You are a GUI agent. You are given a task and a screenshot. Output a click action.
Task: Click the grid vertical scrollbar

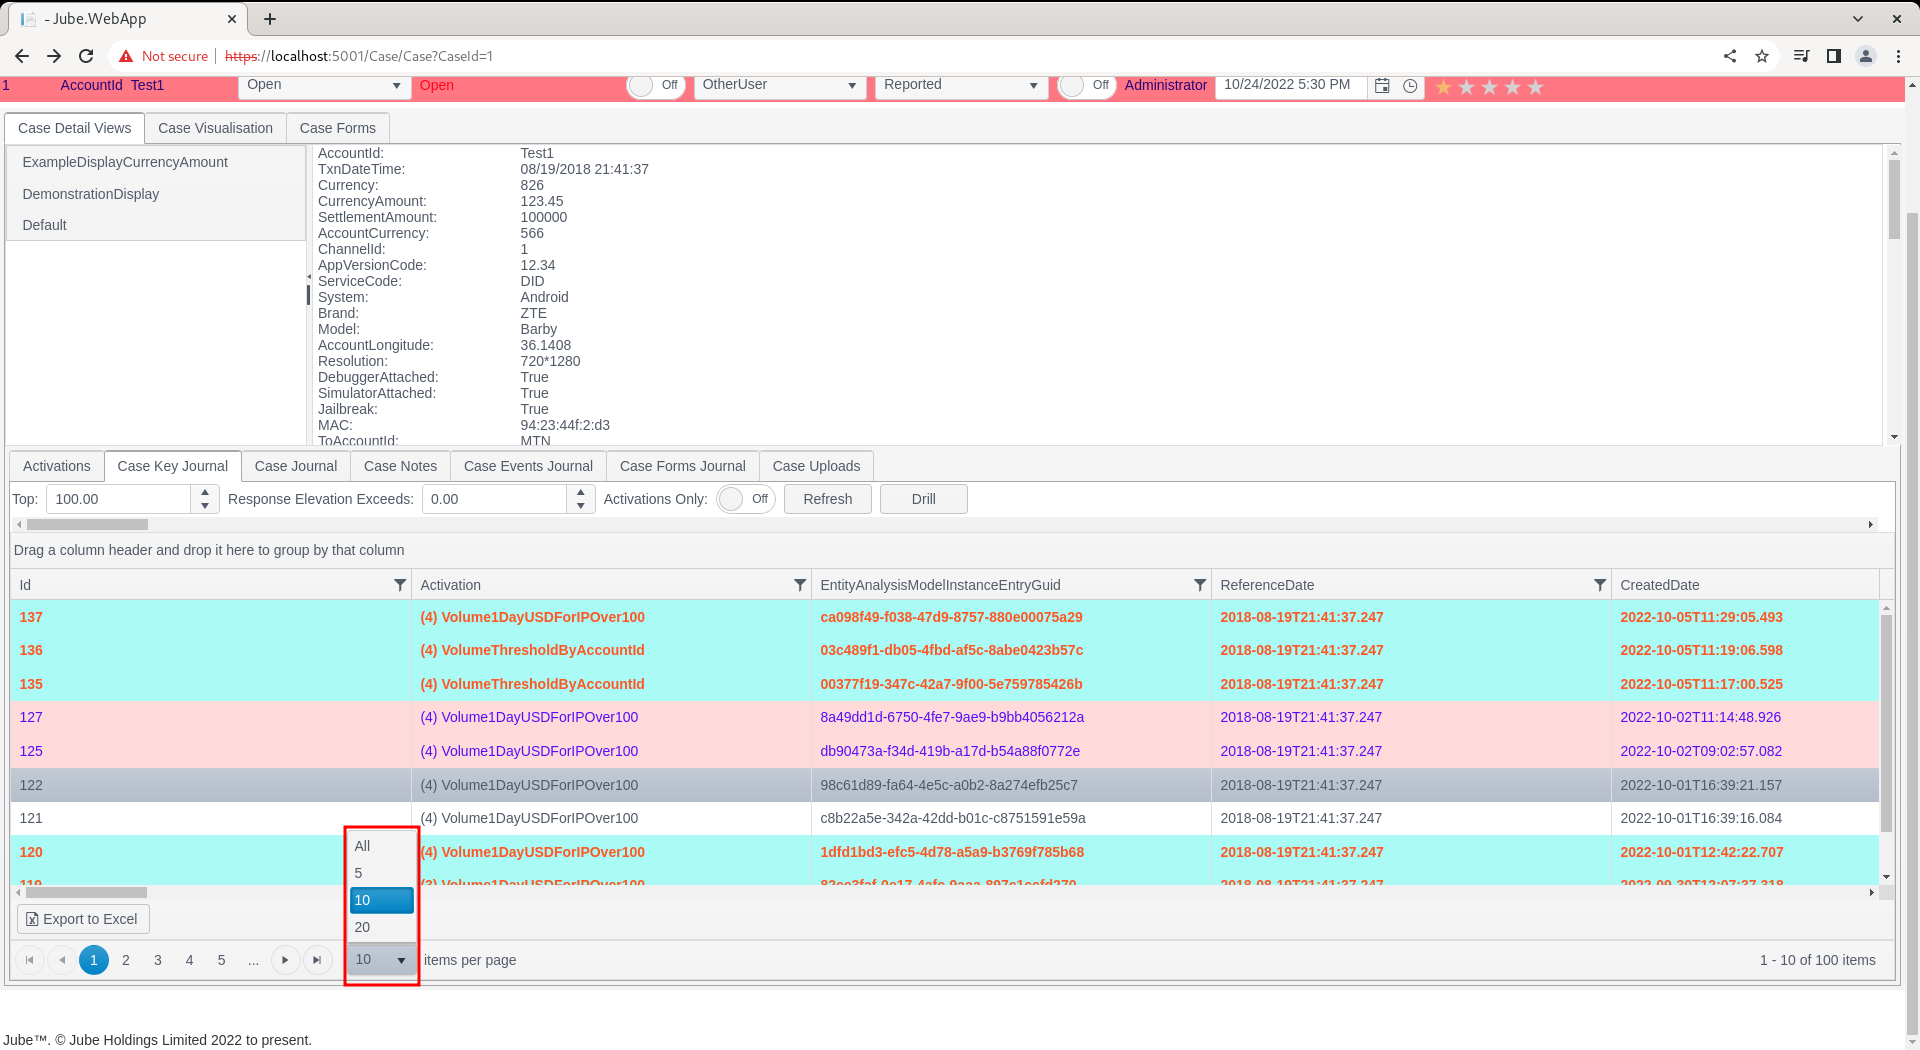[1886, 723]
